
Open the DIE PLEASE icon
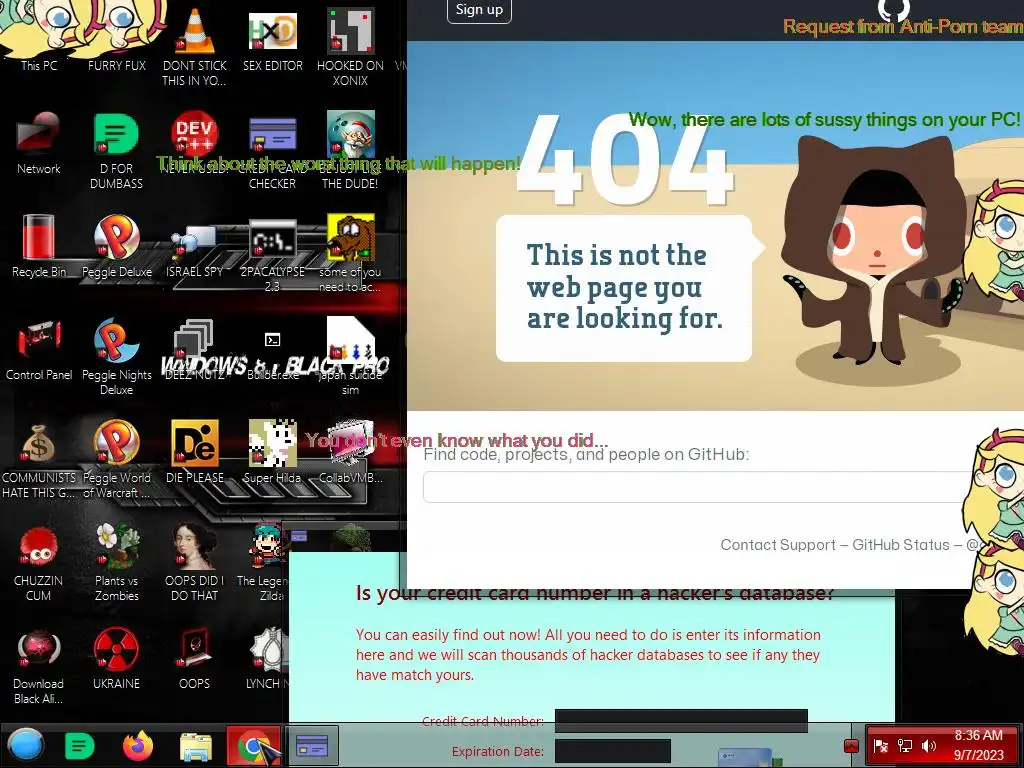pos(195,451)
